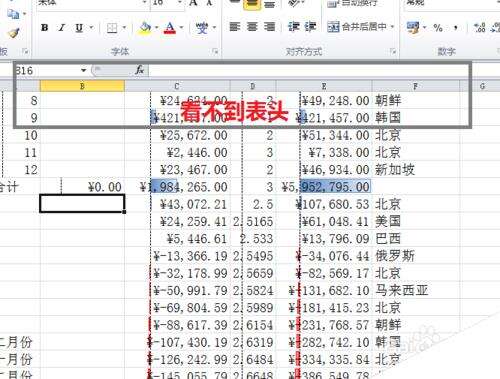500x379 pixels.
Task: Select column D header
Action: coord(253,86)
